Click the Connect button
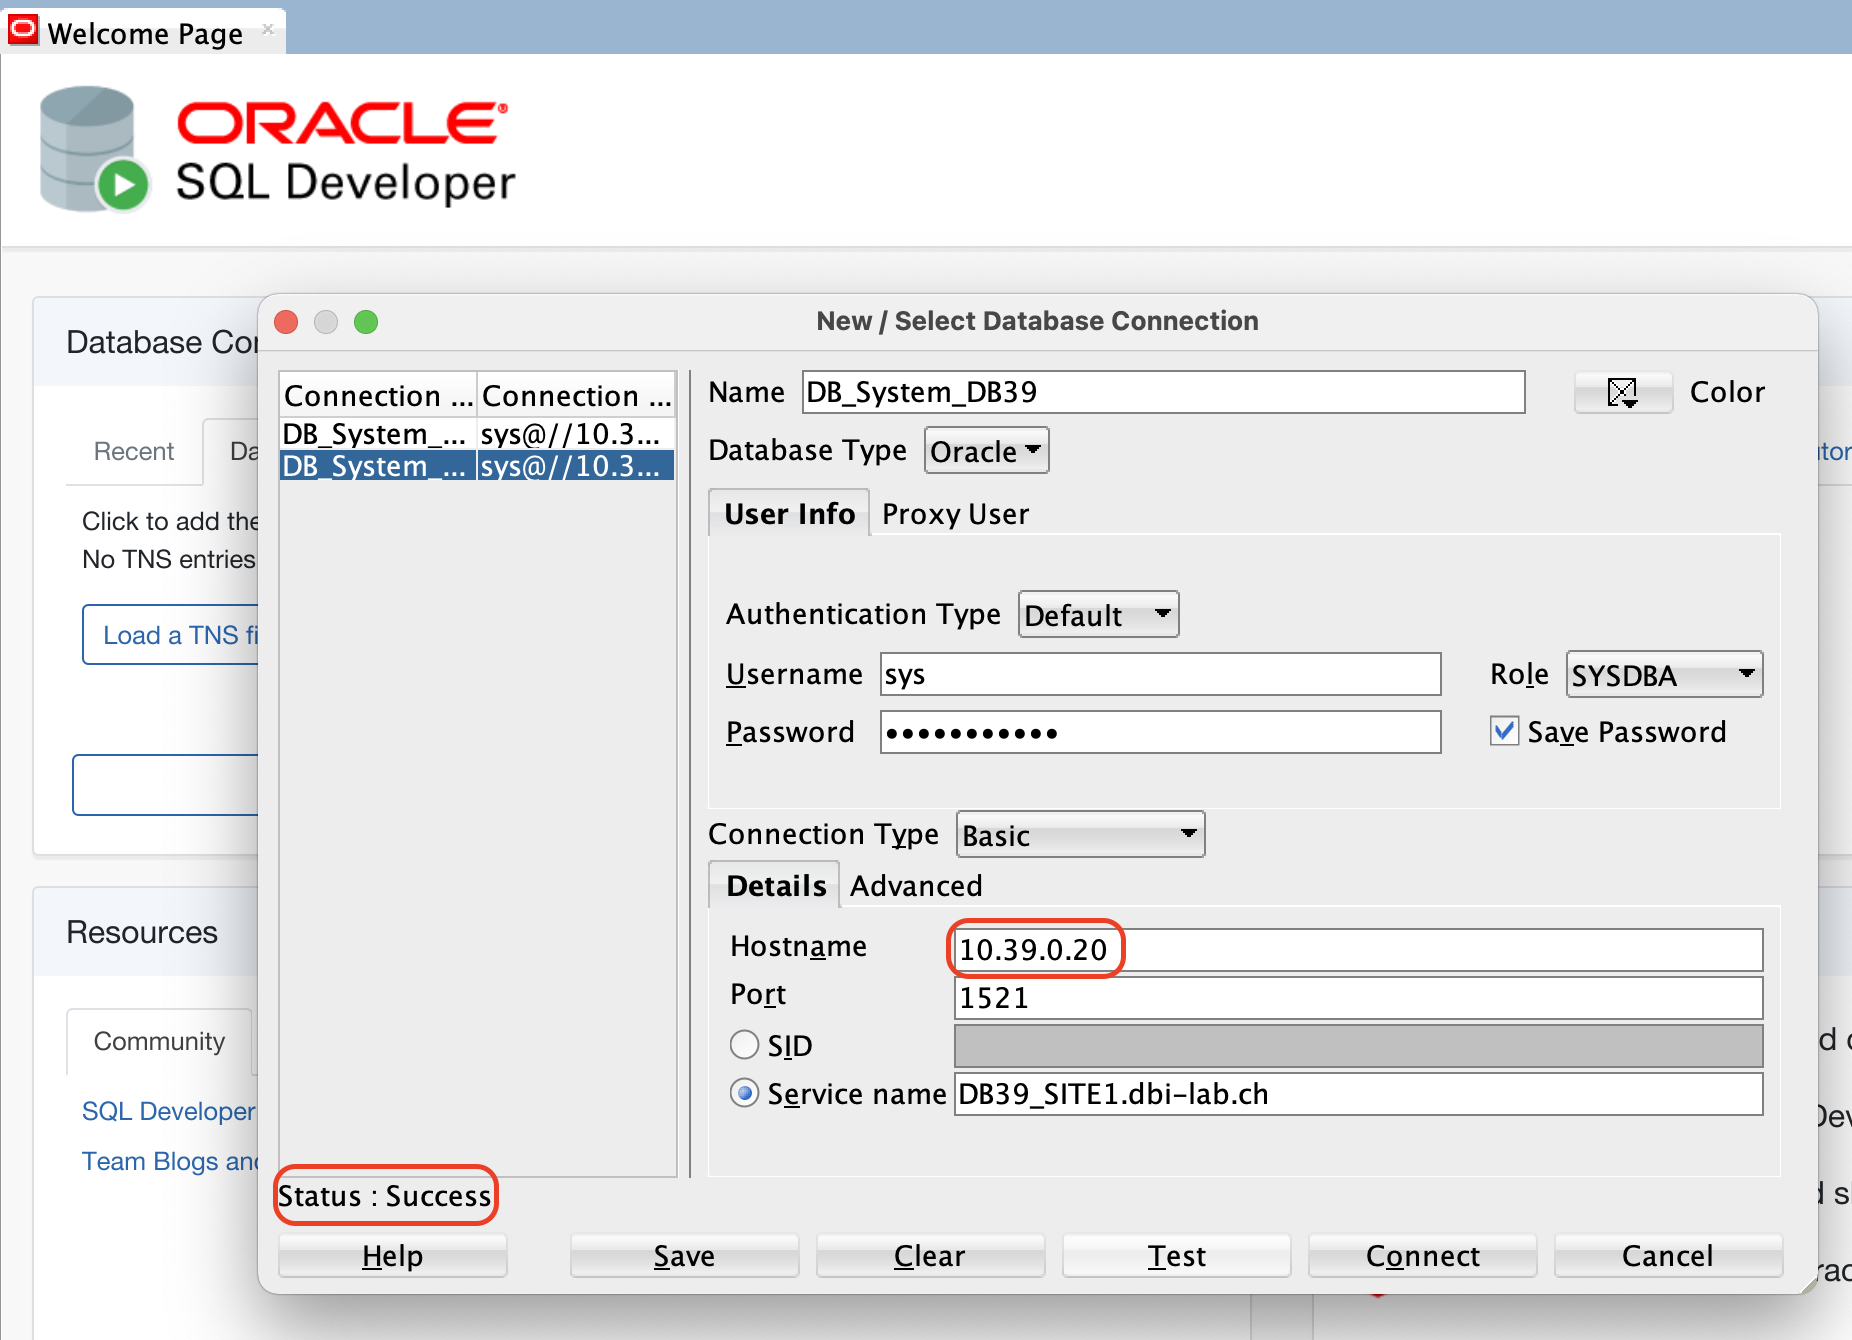This screenshot has width=1852, height=1340. coord(1422,1255)
